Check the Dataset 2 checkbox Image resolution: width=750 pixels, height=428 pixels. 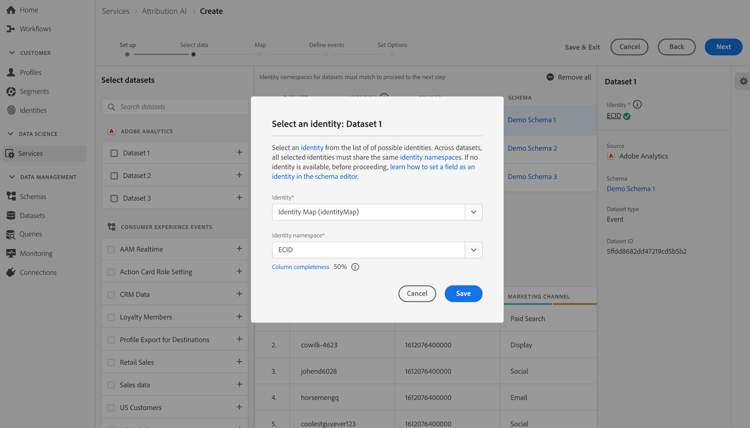click(114, 176)
